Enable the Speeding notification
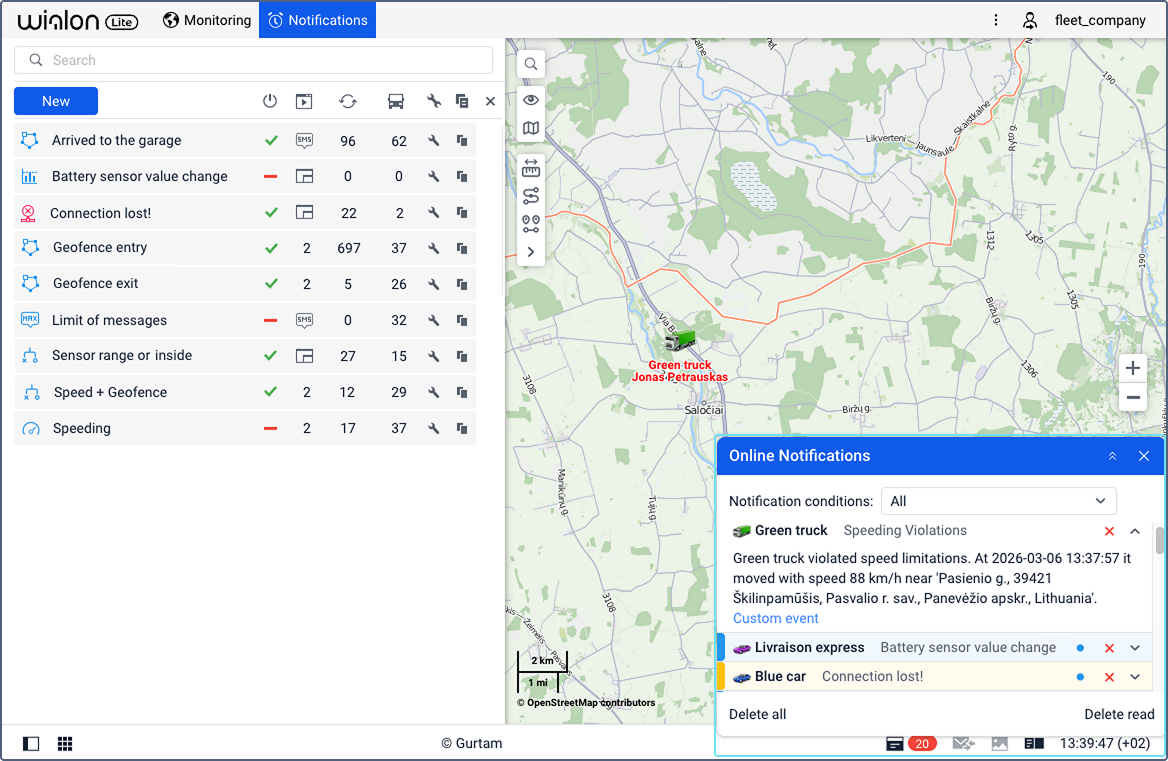1168x761 pixels. pyautogui.click(x=270, y=429)
